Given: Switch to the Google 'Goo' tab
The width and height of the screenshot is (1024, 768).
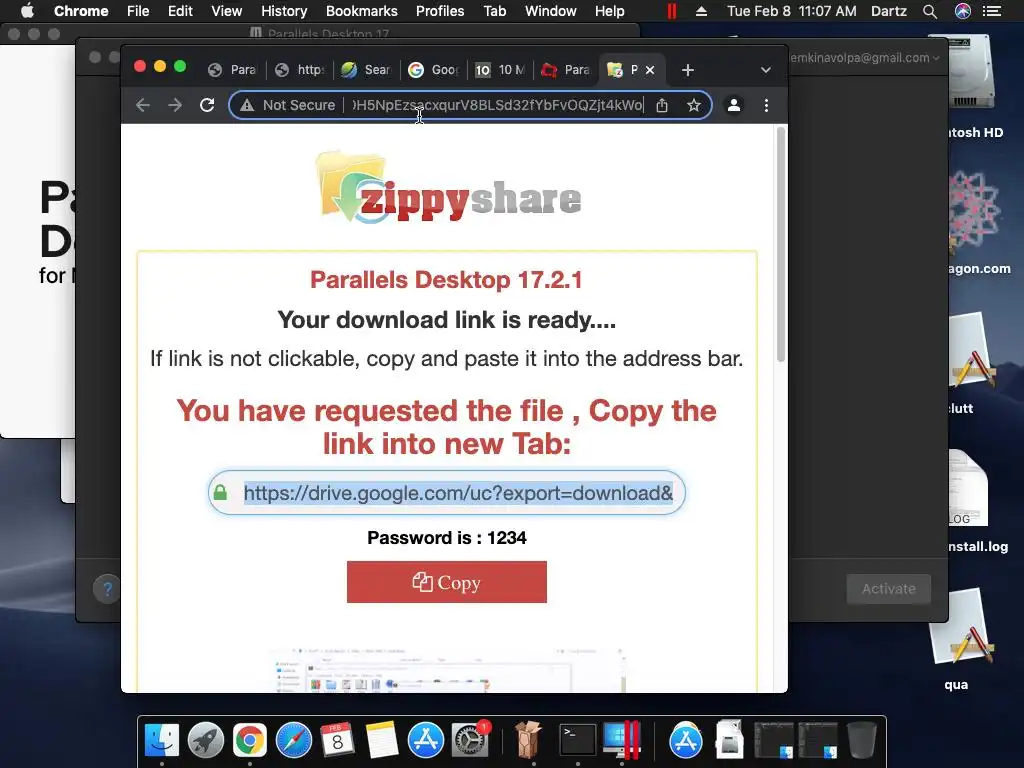Looking at the screenshot, I should click(x=434, y=70).
